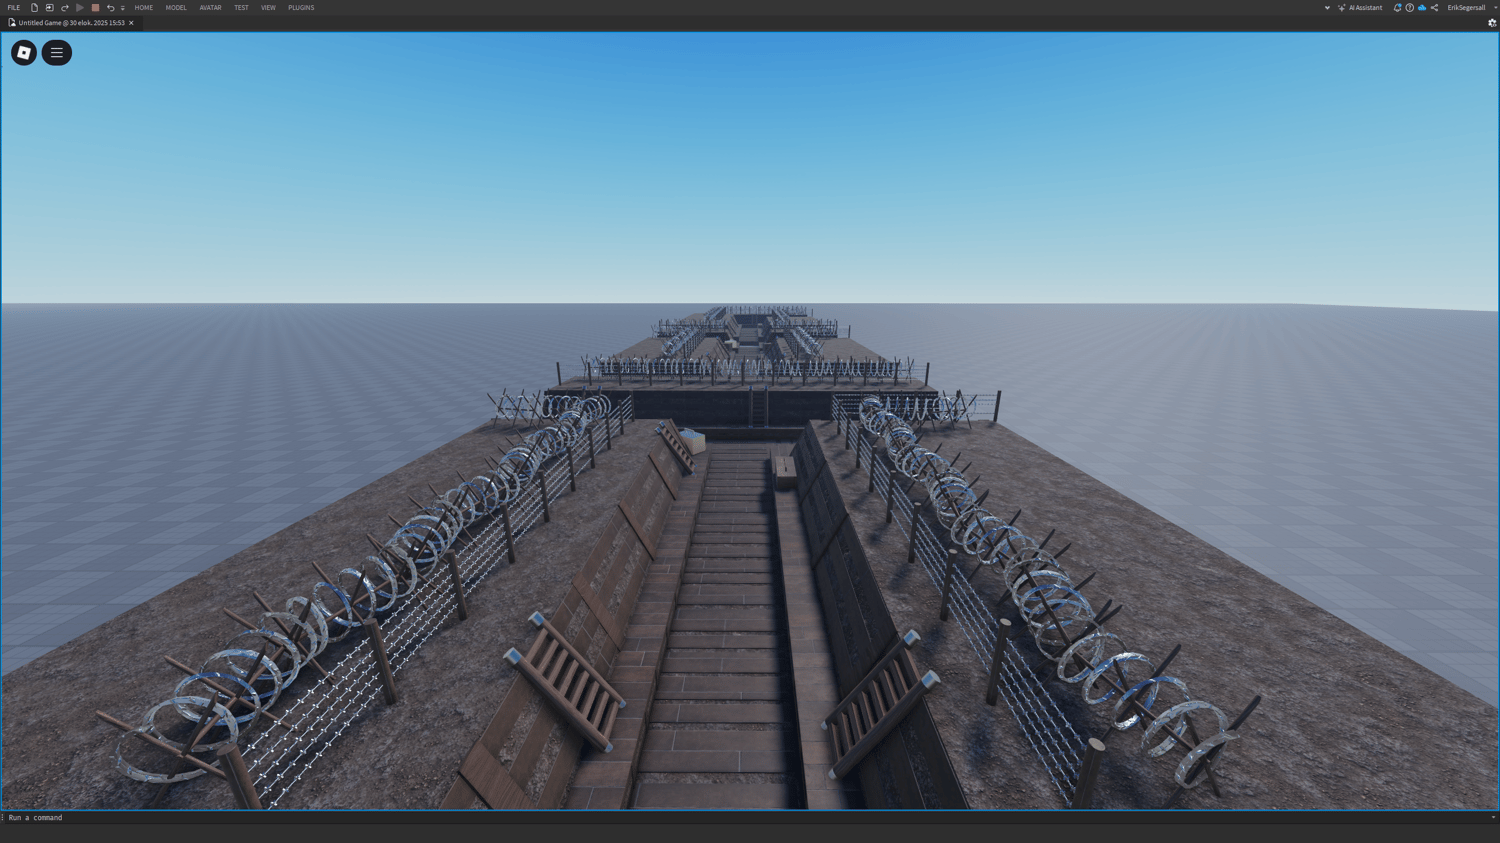Stop the playtest with the red Stop button
The image size is (1500, 843).
click(95, 8)
